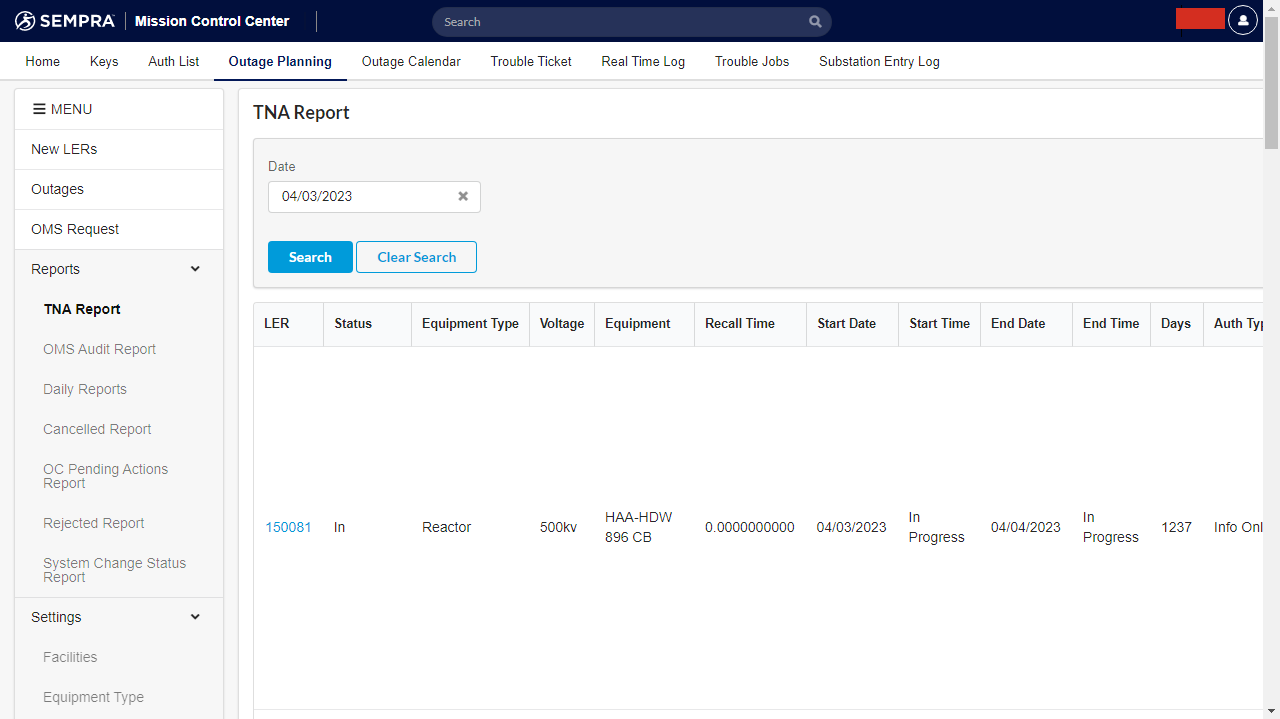The image size is (1280, 719).
Task: Click the hamburger MENU icon
Action: (x=39, y=109)
